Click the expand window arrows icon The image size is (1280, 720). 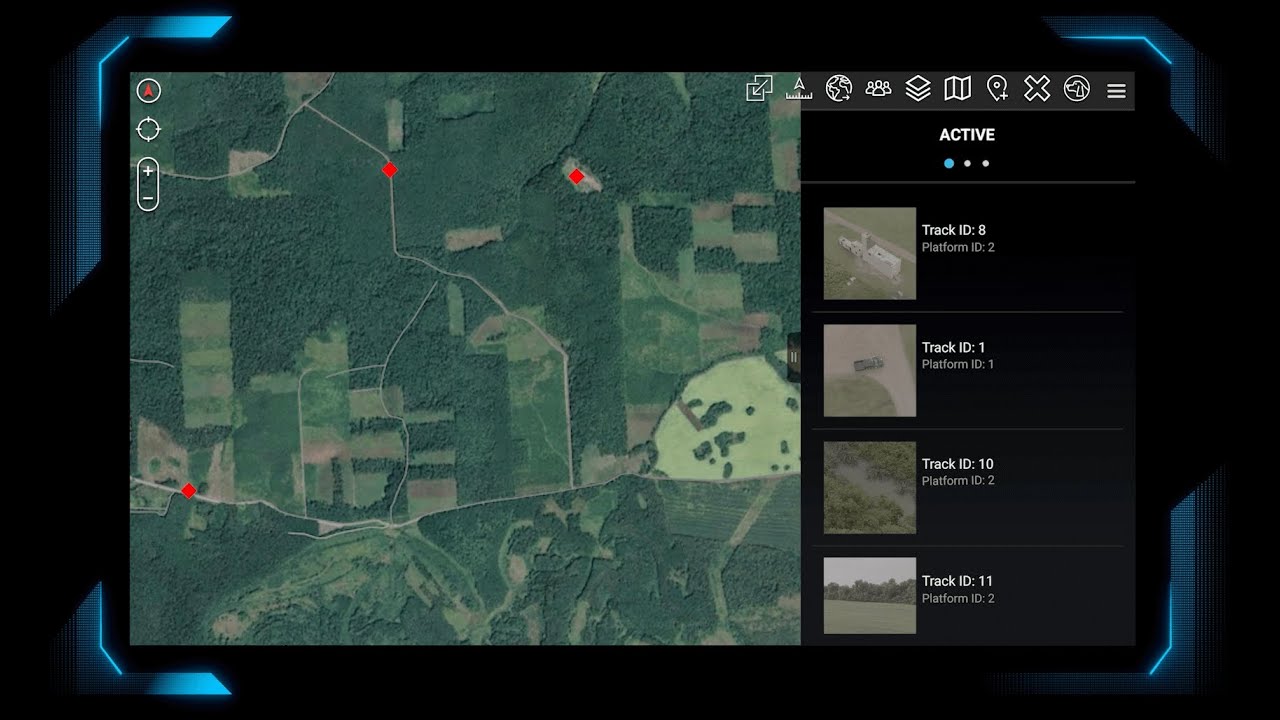tap(759, 89)
